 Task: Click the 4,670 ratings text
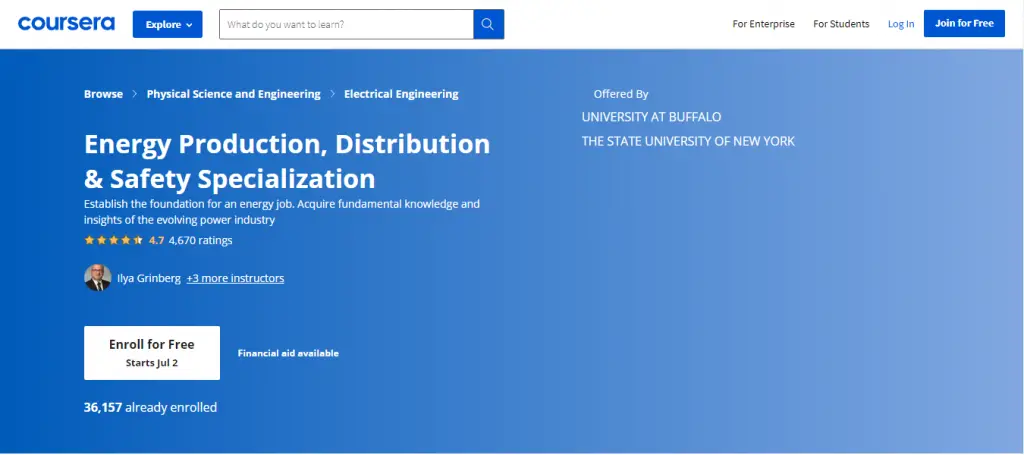tap(200, 240)
